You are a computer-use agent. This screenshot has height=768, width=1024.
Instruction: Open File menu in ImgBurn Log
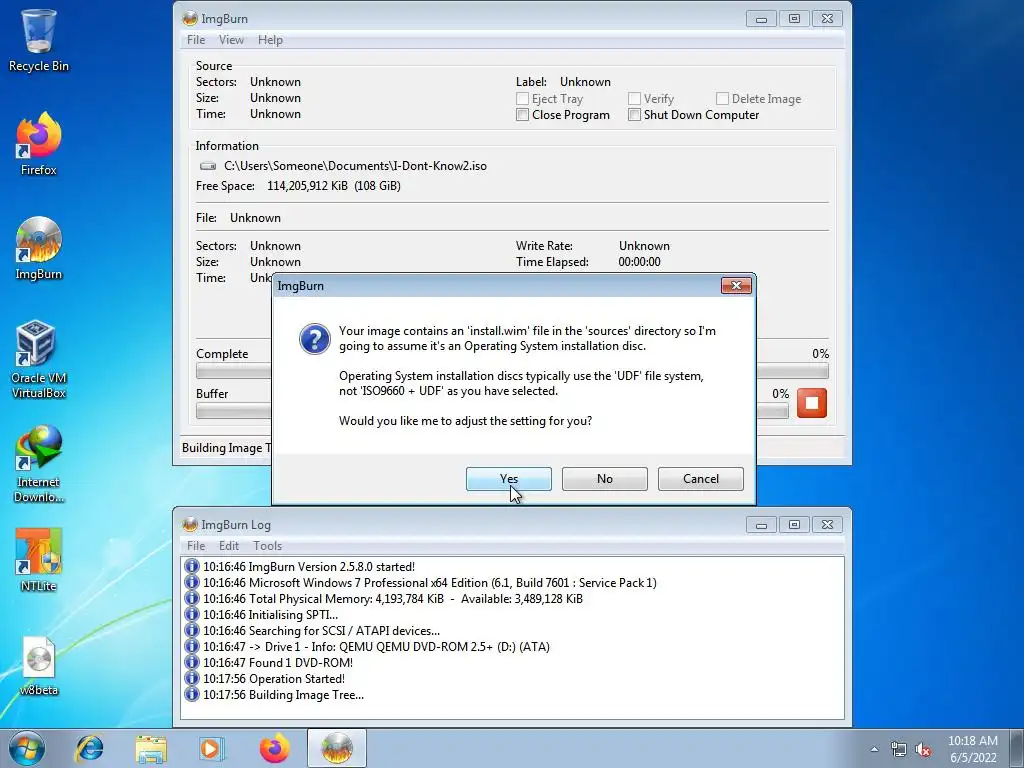tap(196, 545)
